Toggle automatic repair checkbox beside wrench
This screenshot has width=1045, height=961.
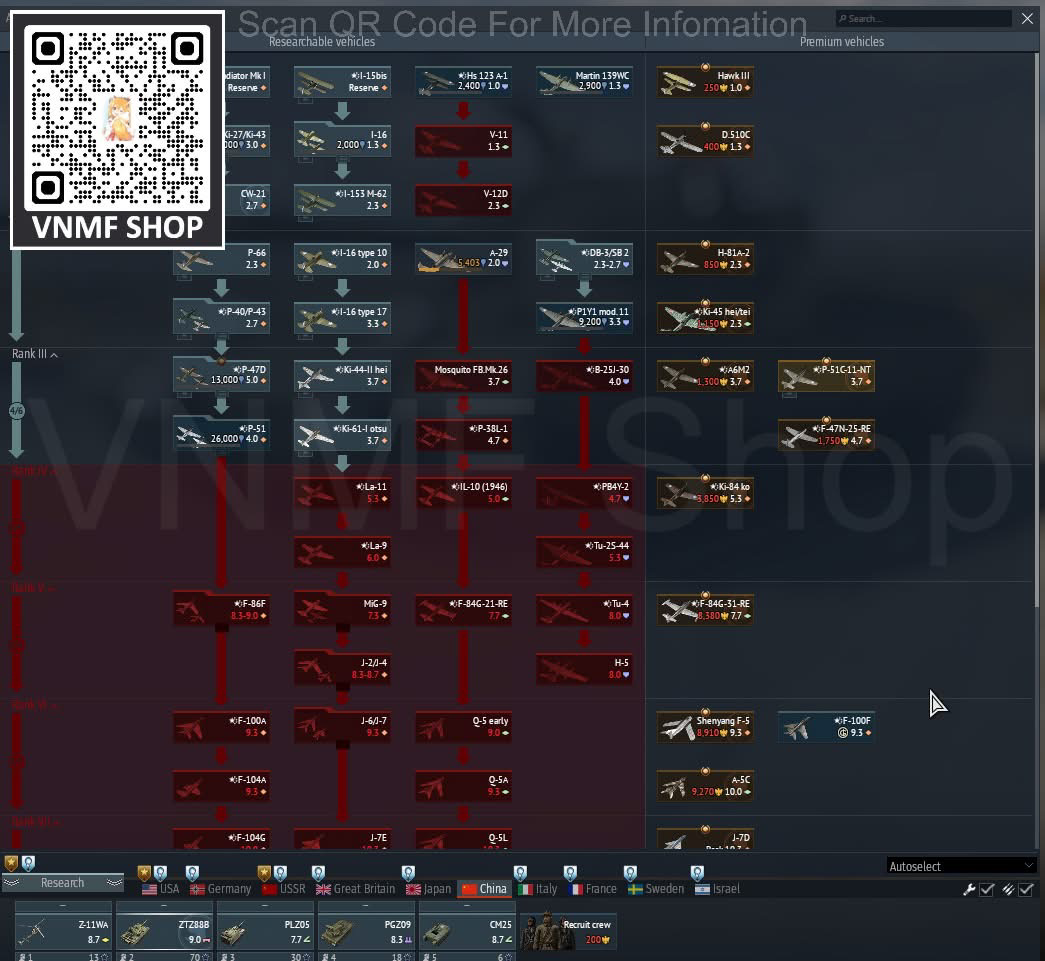(987, 890)
